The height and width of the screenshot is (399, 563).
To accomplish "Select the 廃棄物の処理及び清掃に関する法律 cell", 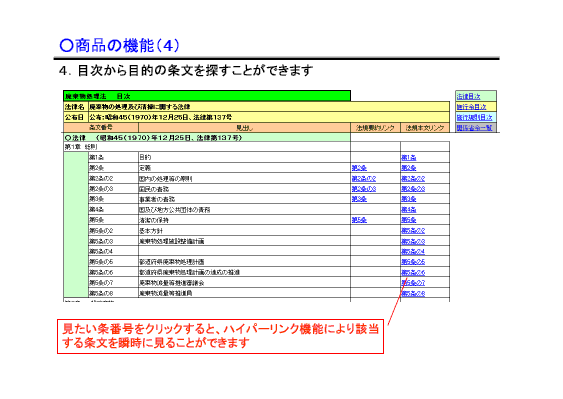I will 269,107.
